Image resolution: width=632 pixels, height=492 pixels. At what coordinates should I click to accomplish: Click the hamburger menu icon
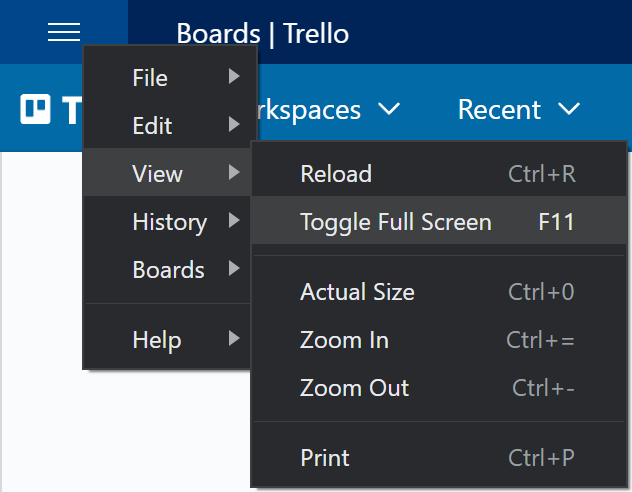point(63,32)
